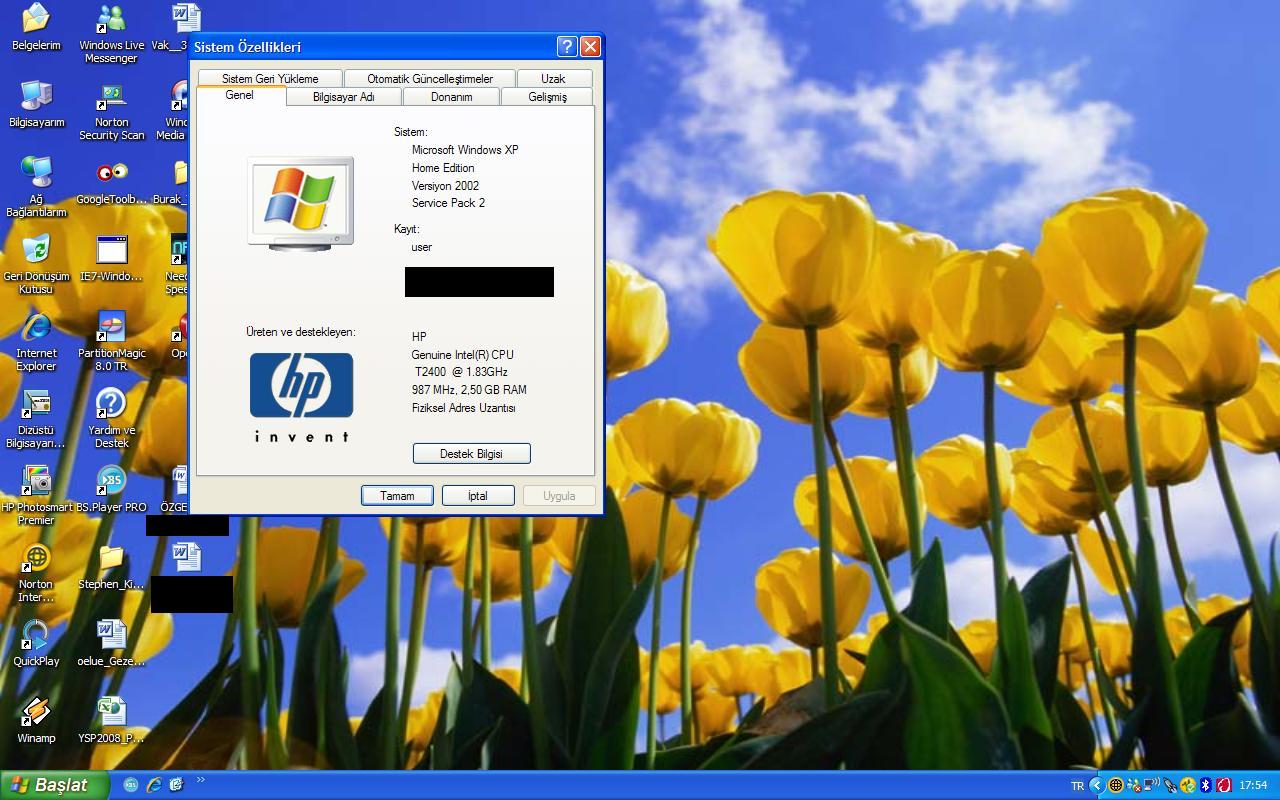Launch Norton Internet Security desktop shortcut
This screenshot has width=1280, height=800.
[x=36, y=572]
